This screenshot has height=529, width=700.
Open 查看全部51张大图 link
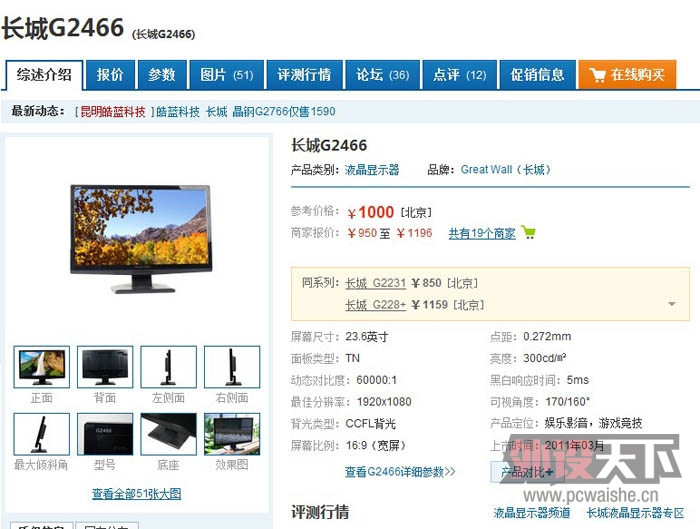coord(137,494)
